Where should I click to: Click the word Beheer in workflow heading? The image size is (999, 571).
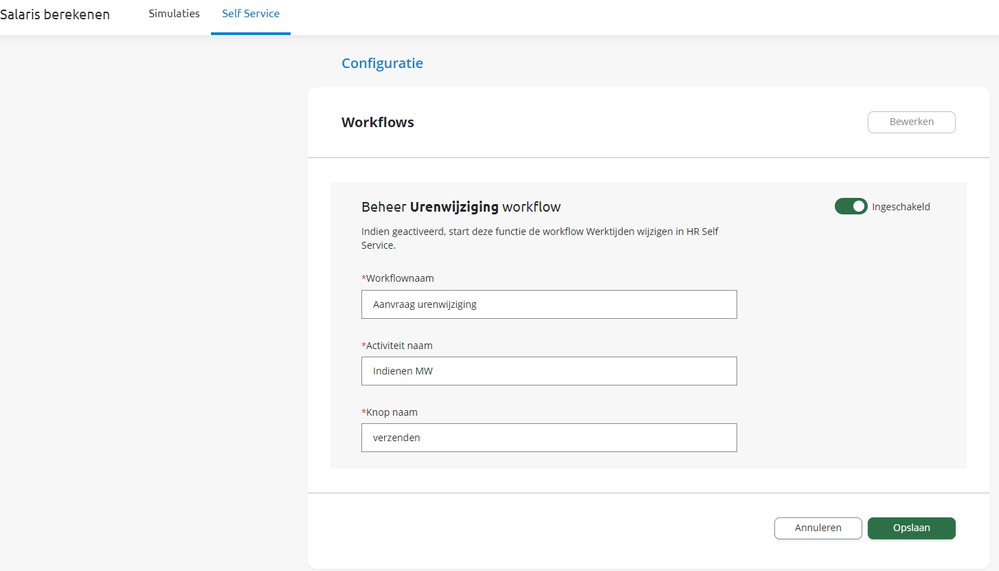[383, 207]
